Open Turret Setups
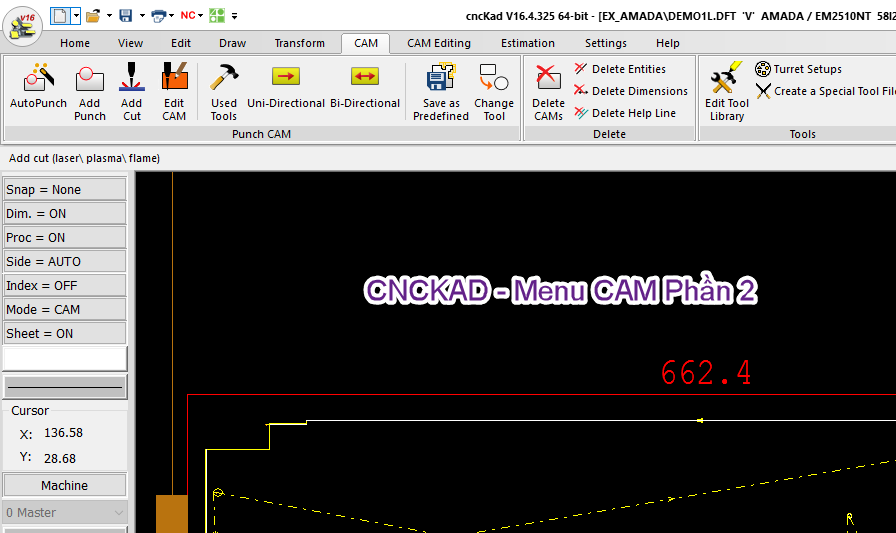896x533 pixels. tap(799, 69)
